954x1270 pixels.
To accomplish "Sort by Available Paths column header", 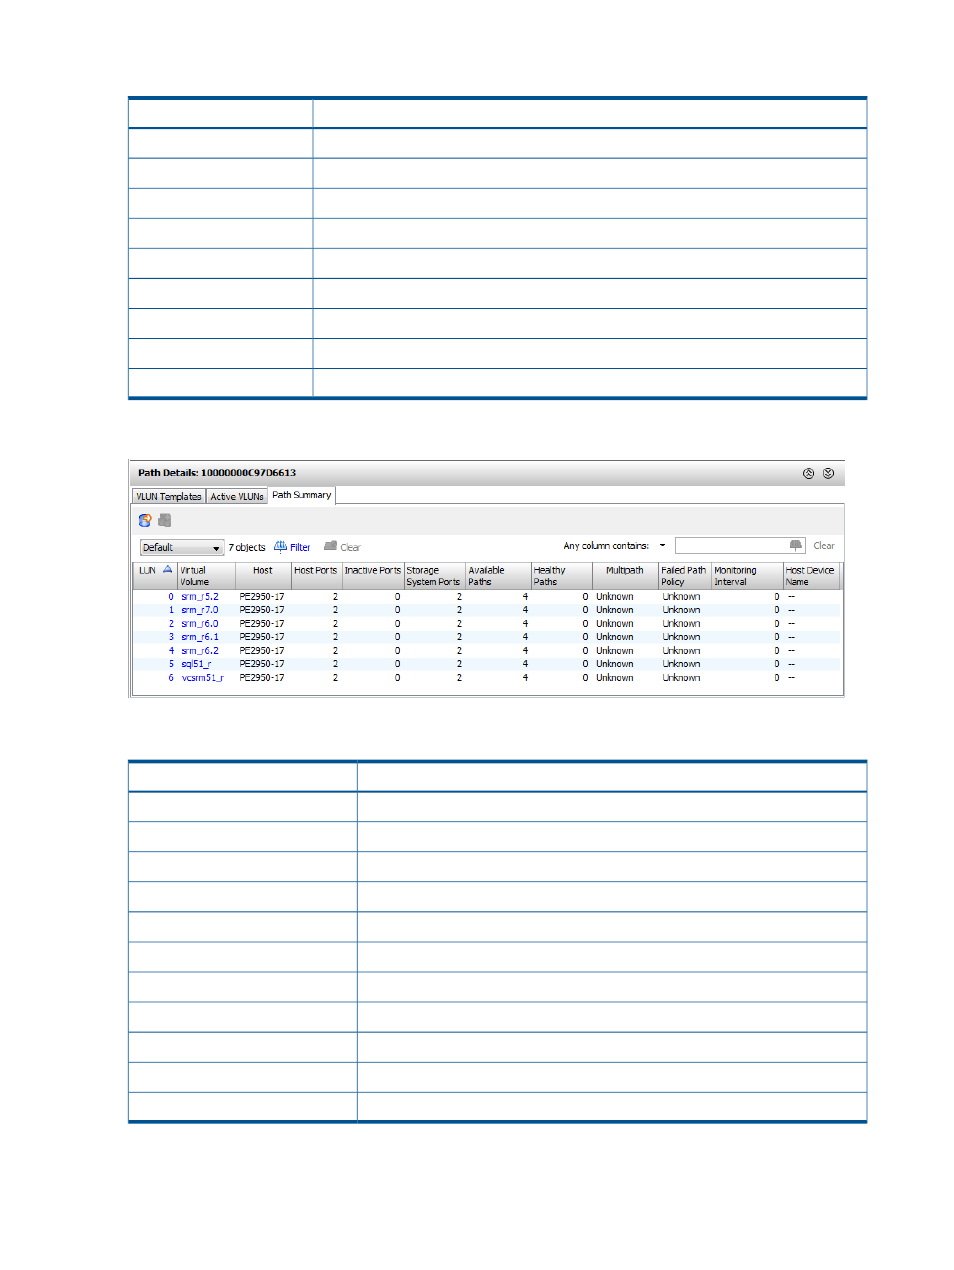I will coord(498,576).
